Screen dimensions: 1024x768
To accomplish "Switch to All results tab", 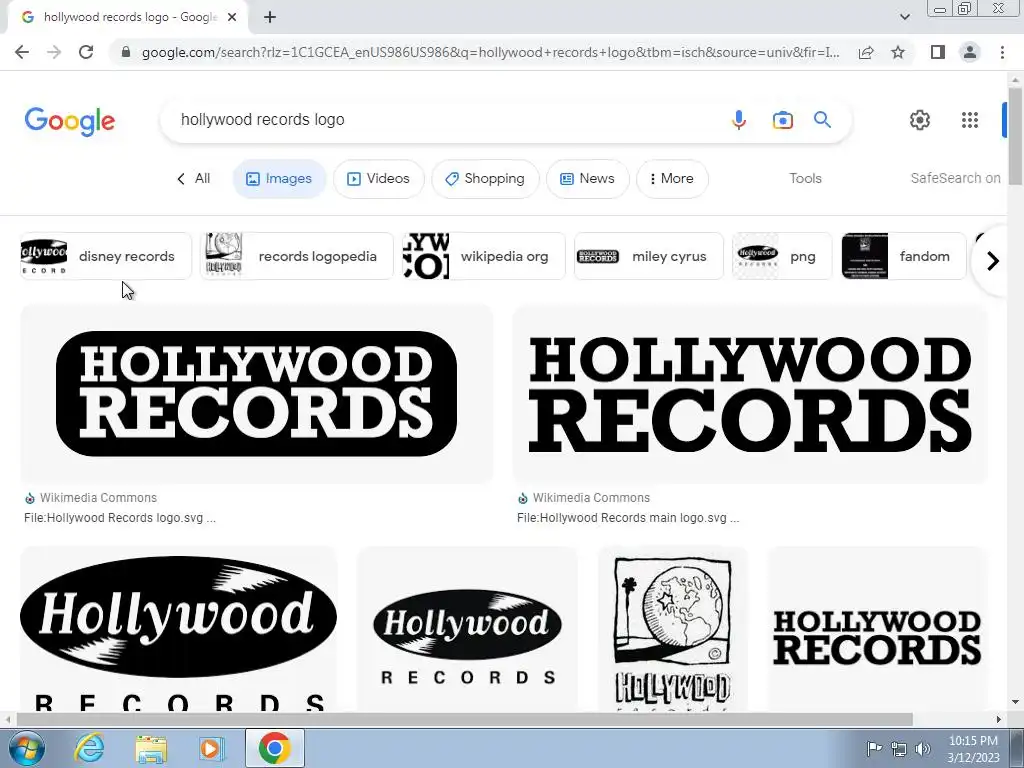I will click(194, 178).
